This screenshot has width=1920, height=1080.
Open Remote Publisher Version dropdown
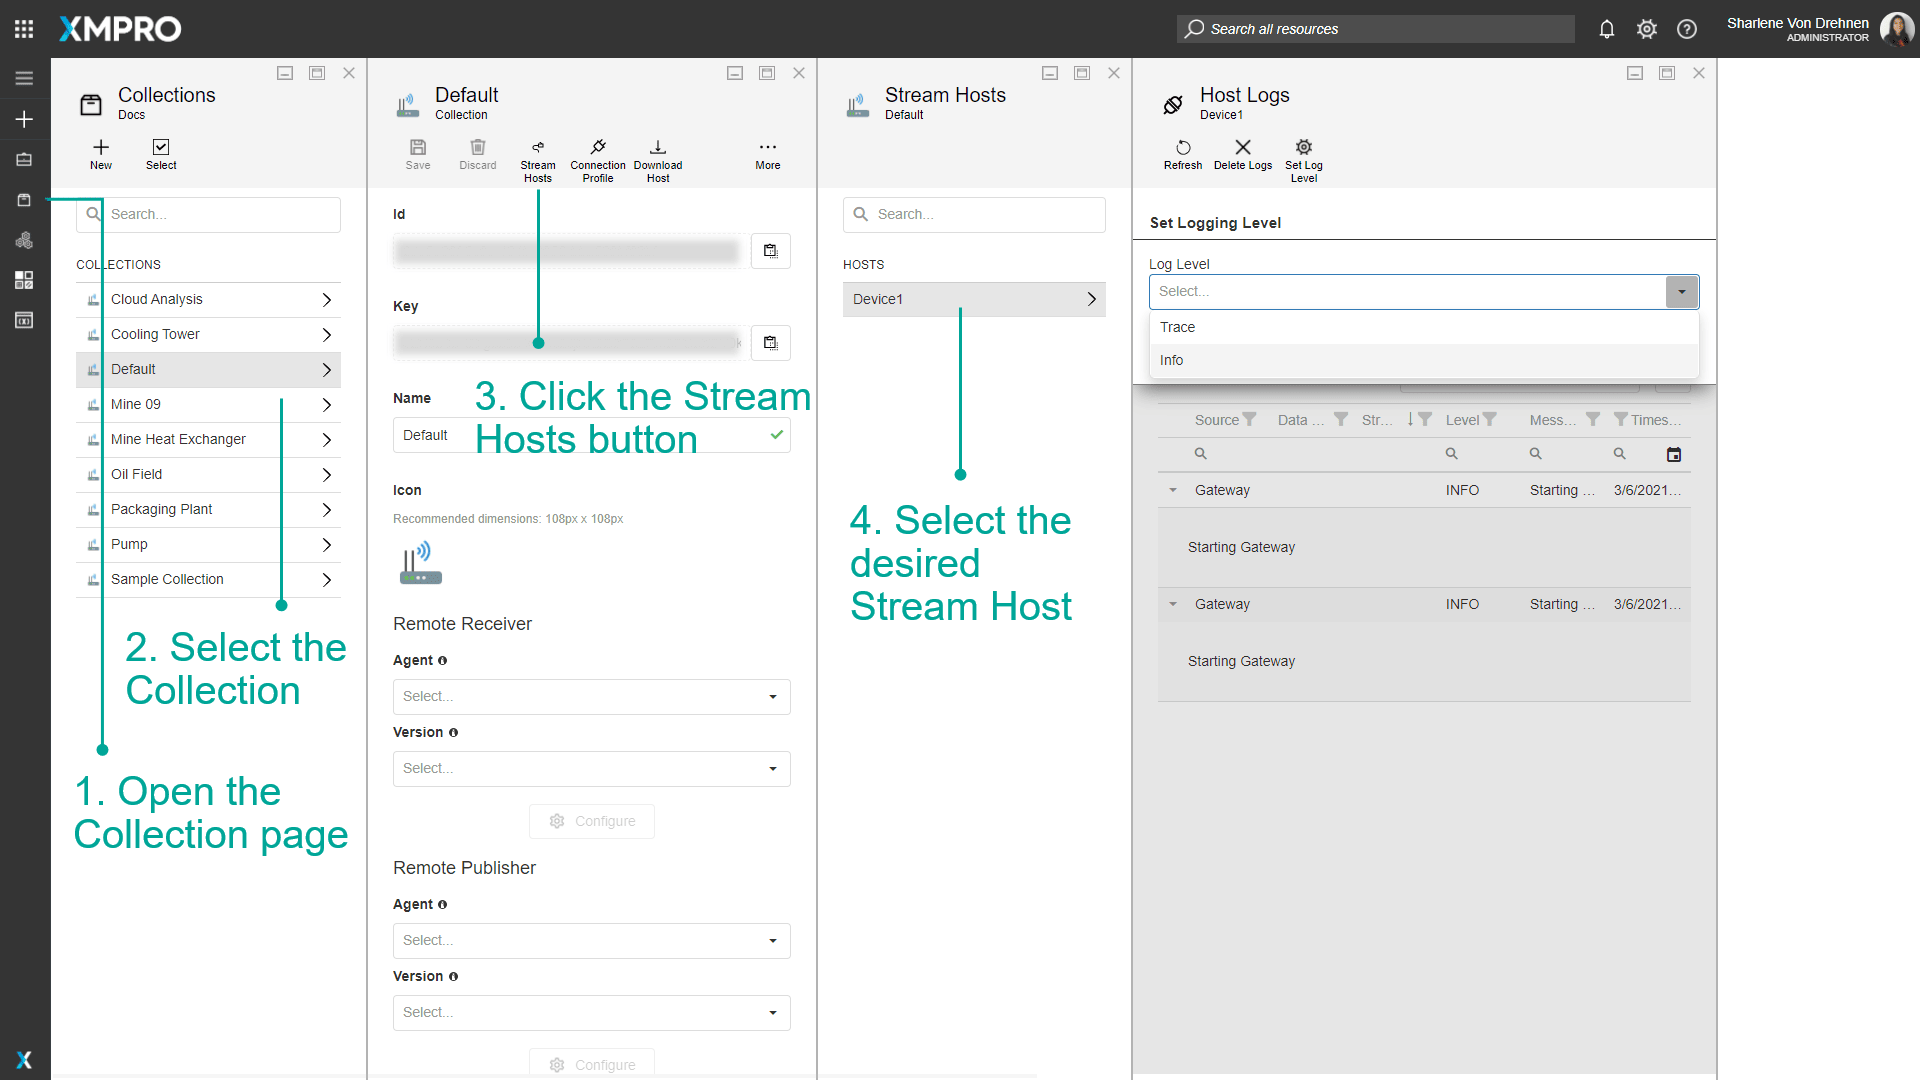[x=591, y=1013]
